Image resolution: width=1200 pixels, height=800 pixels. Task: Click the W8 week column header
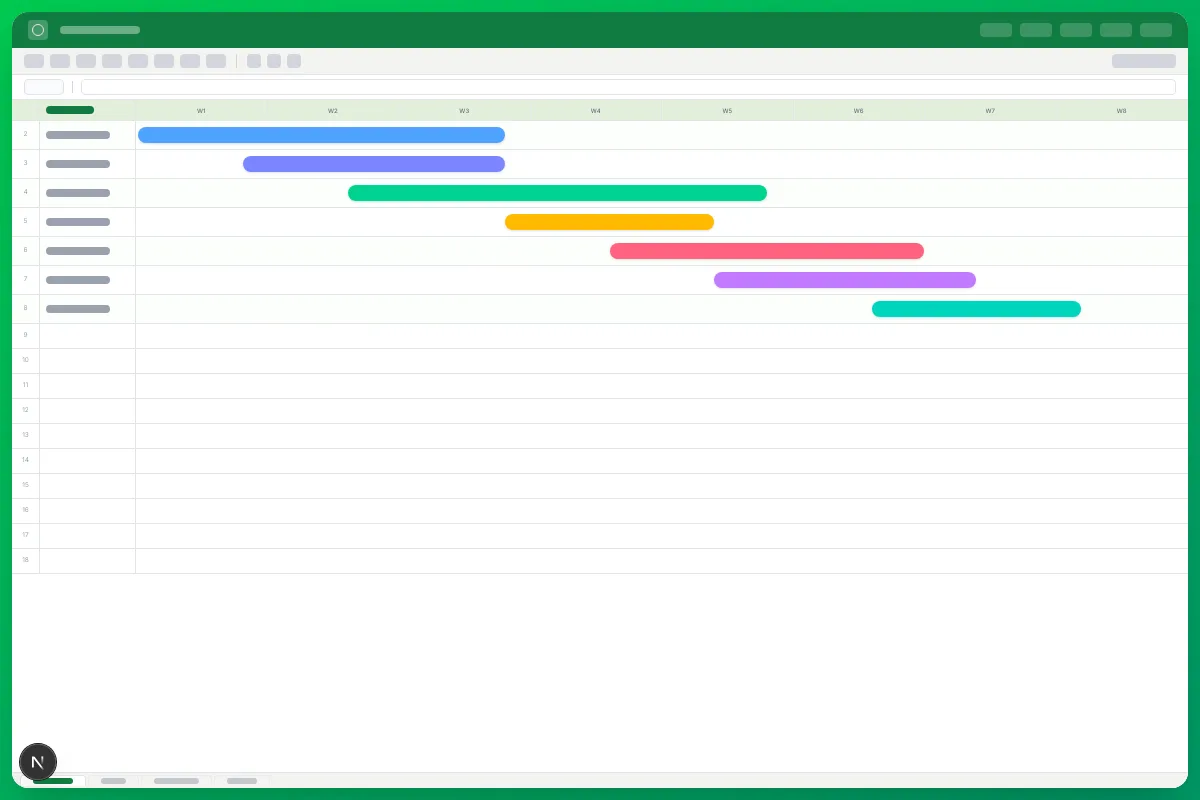[x=1122, y=111]
